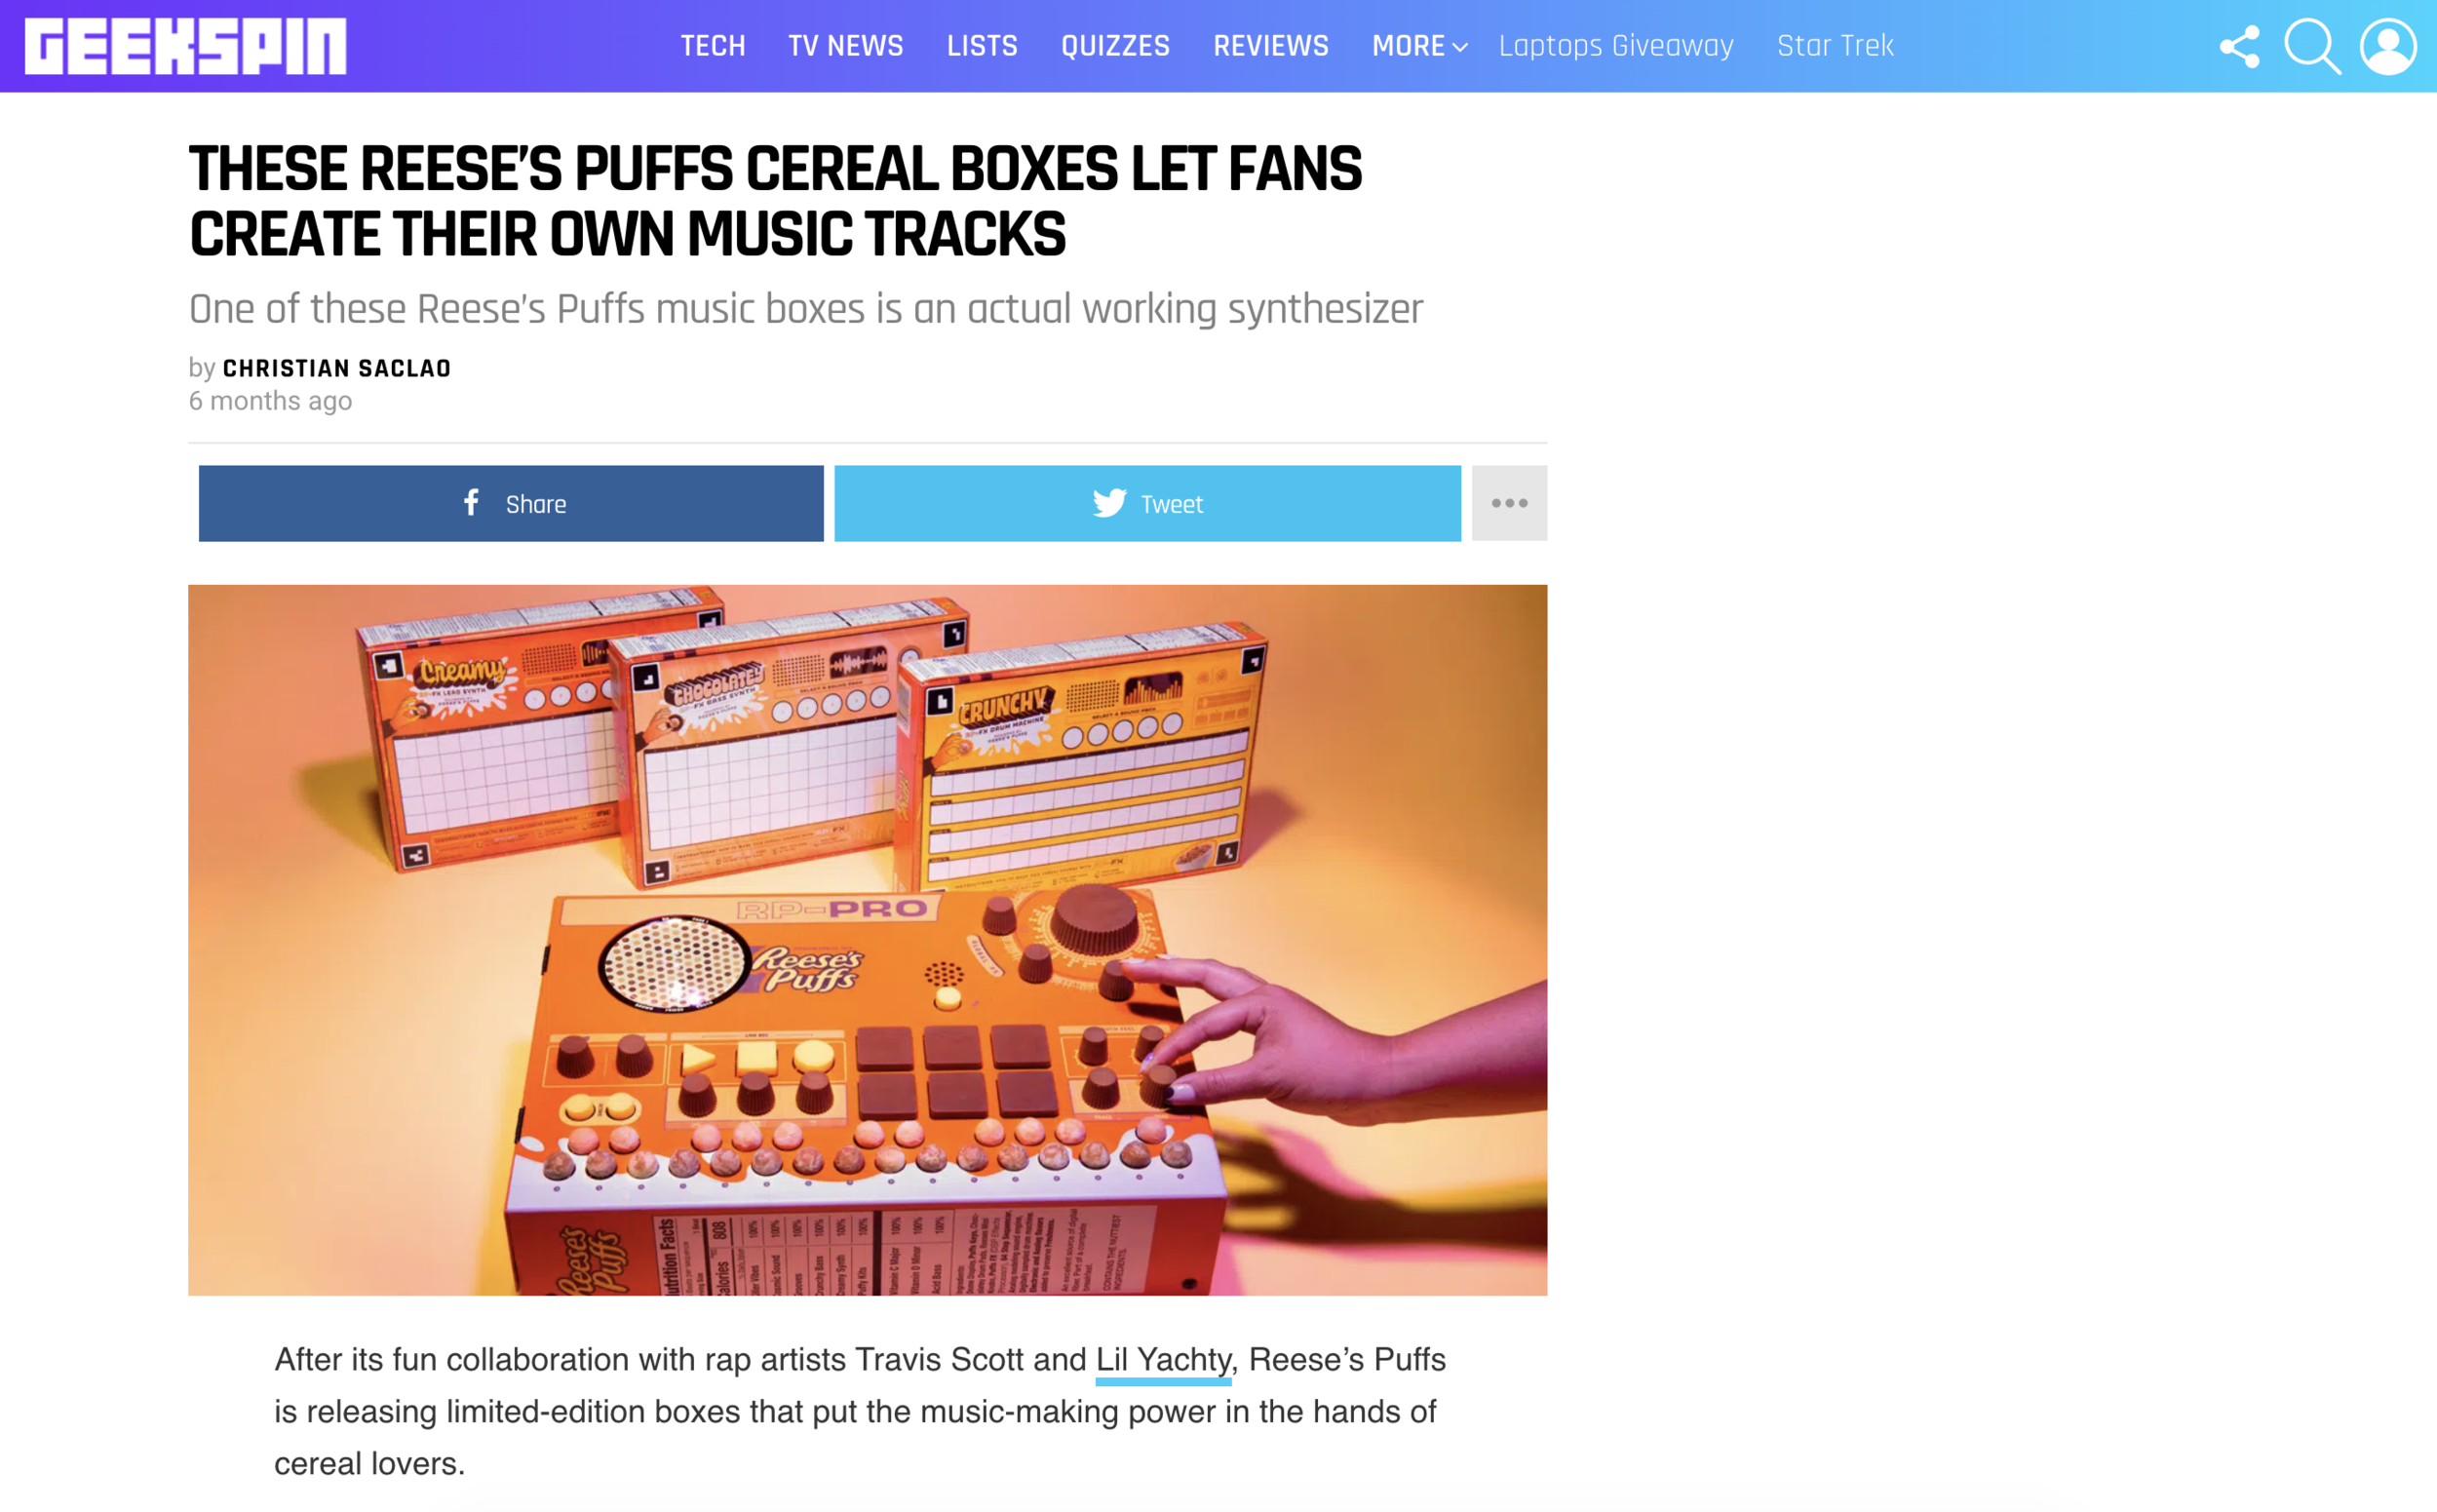Go to the LISTS section
This screenshot has height=1512, width=2437.
[x=982, y=46]
